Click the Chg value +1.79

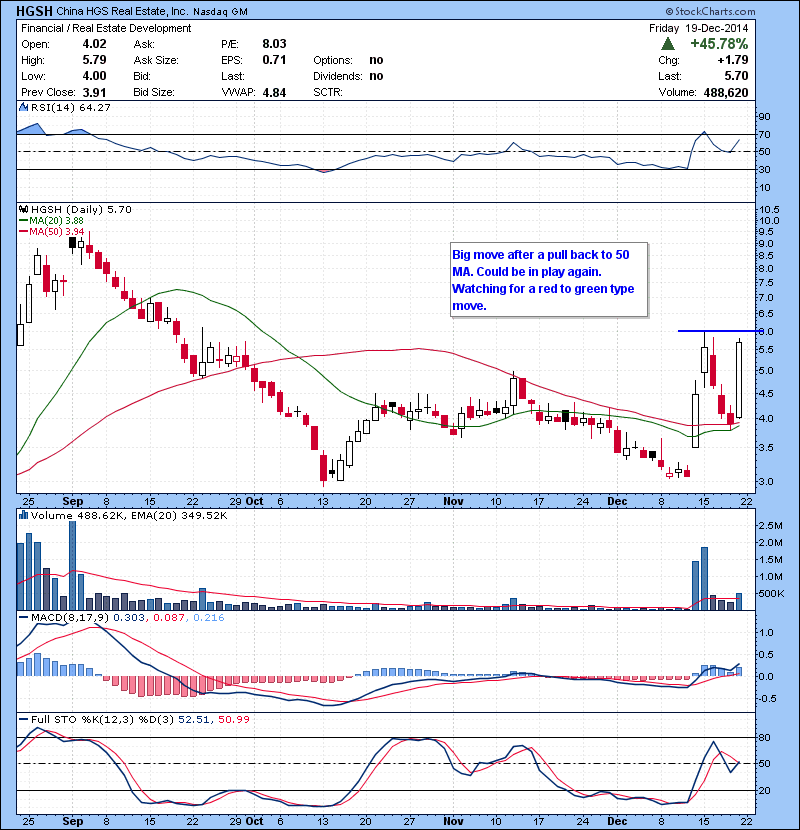coord(733,60)
